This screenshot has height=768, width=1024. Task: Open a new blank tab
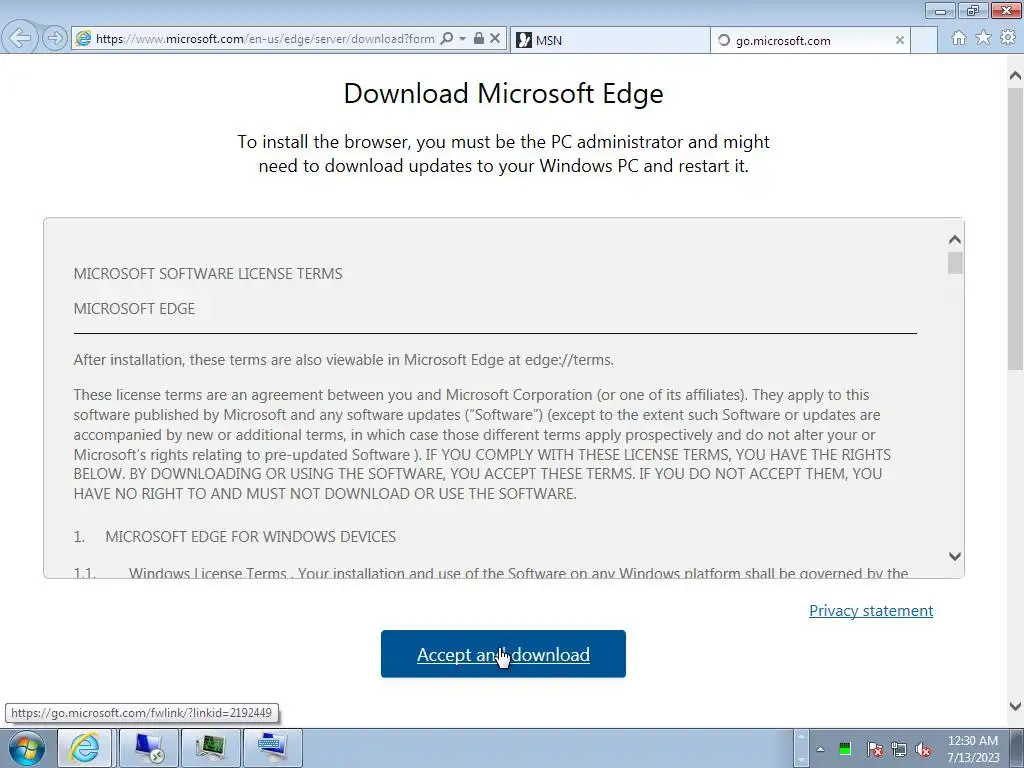coord(923,40)
